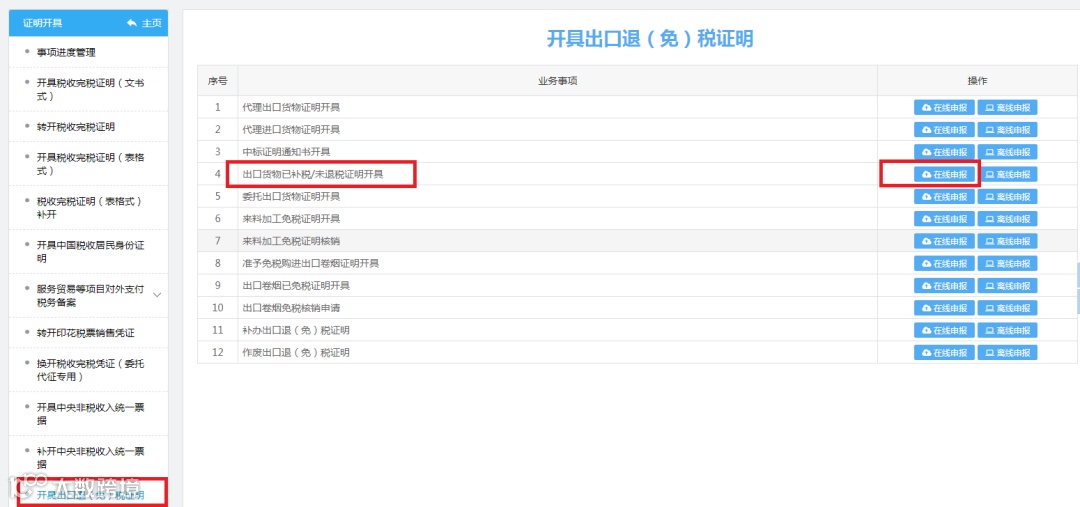Select row text 出口卷烟已免税证明开具
This screenshot has height=507, width=1080.
point(296,286)
